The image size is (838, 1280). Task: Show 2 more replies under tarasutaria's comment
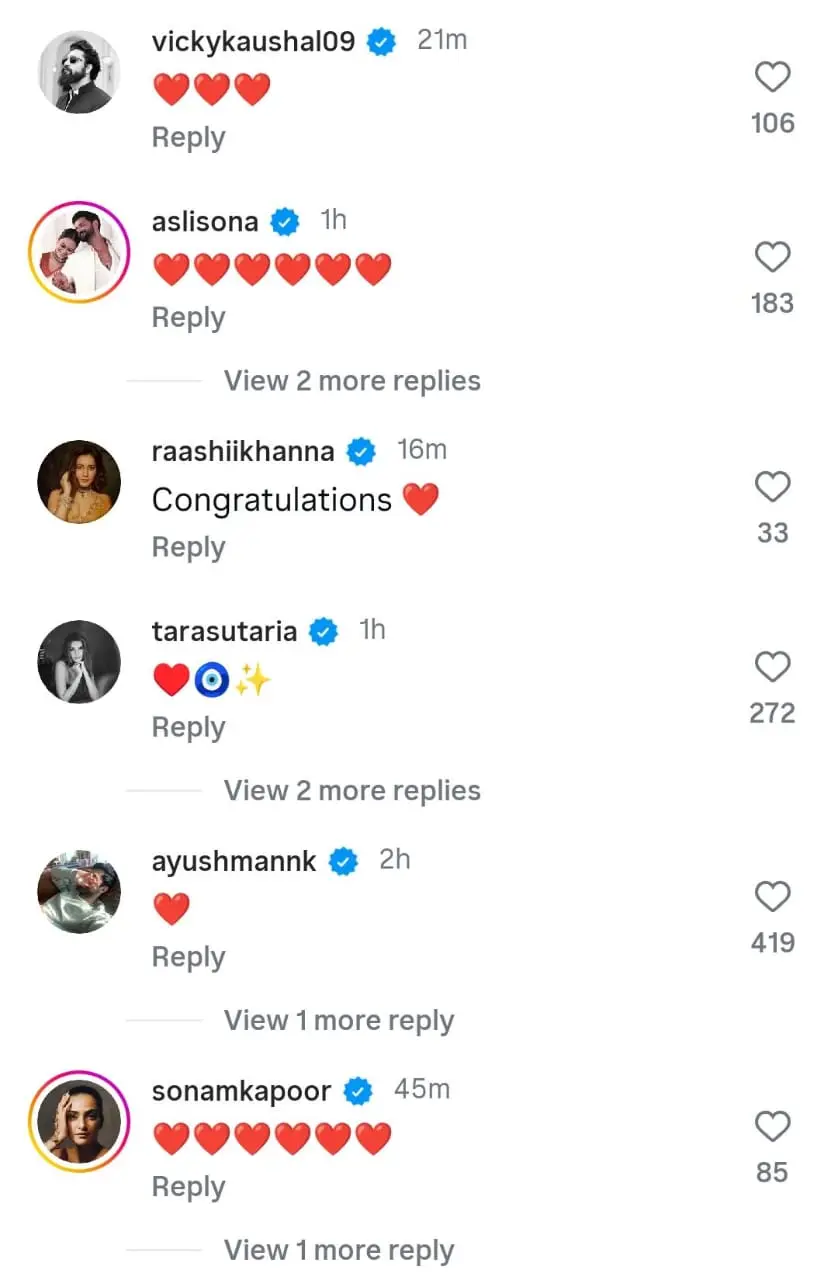pos(352,791)
